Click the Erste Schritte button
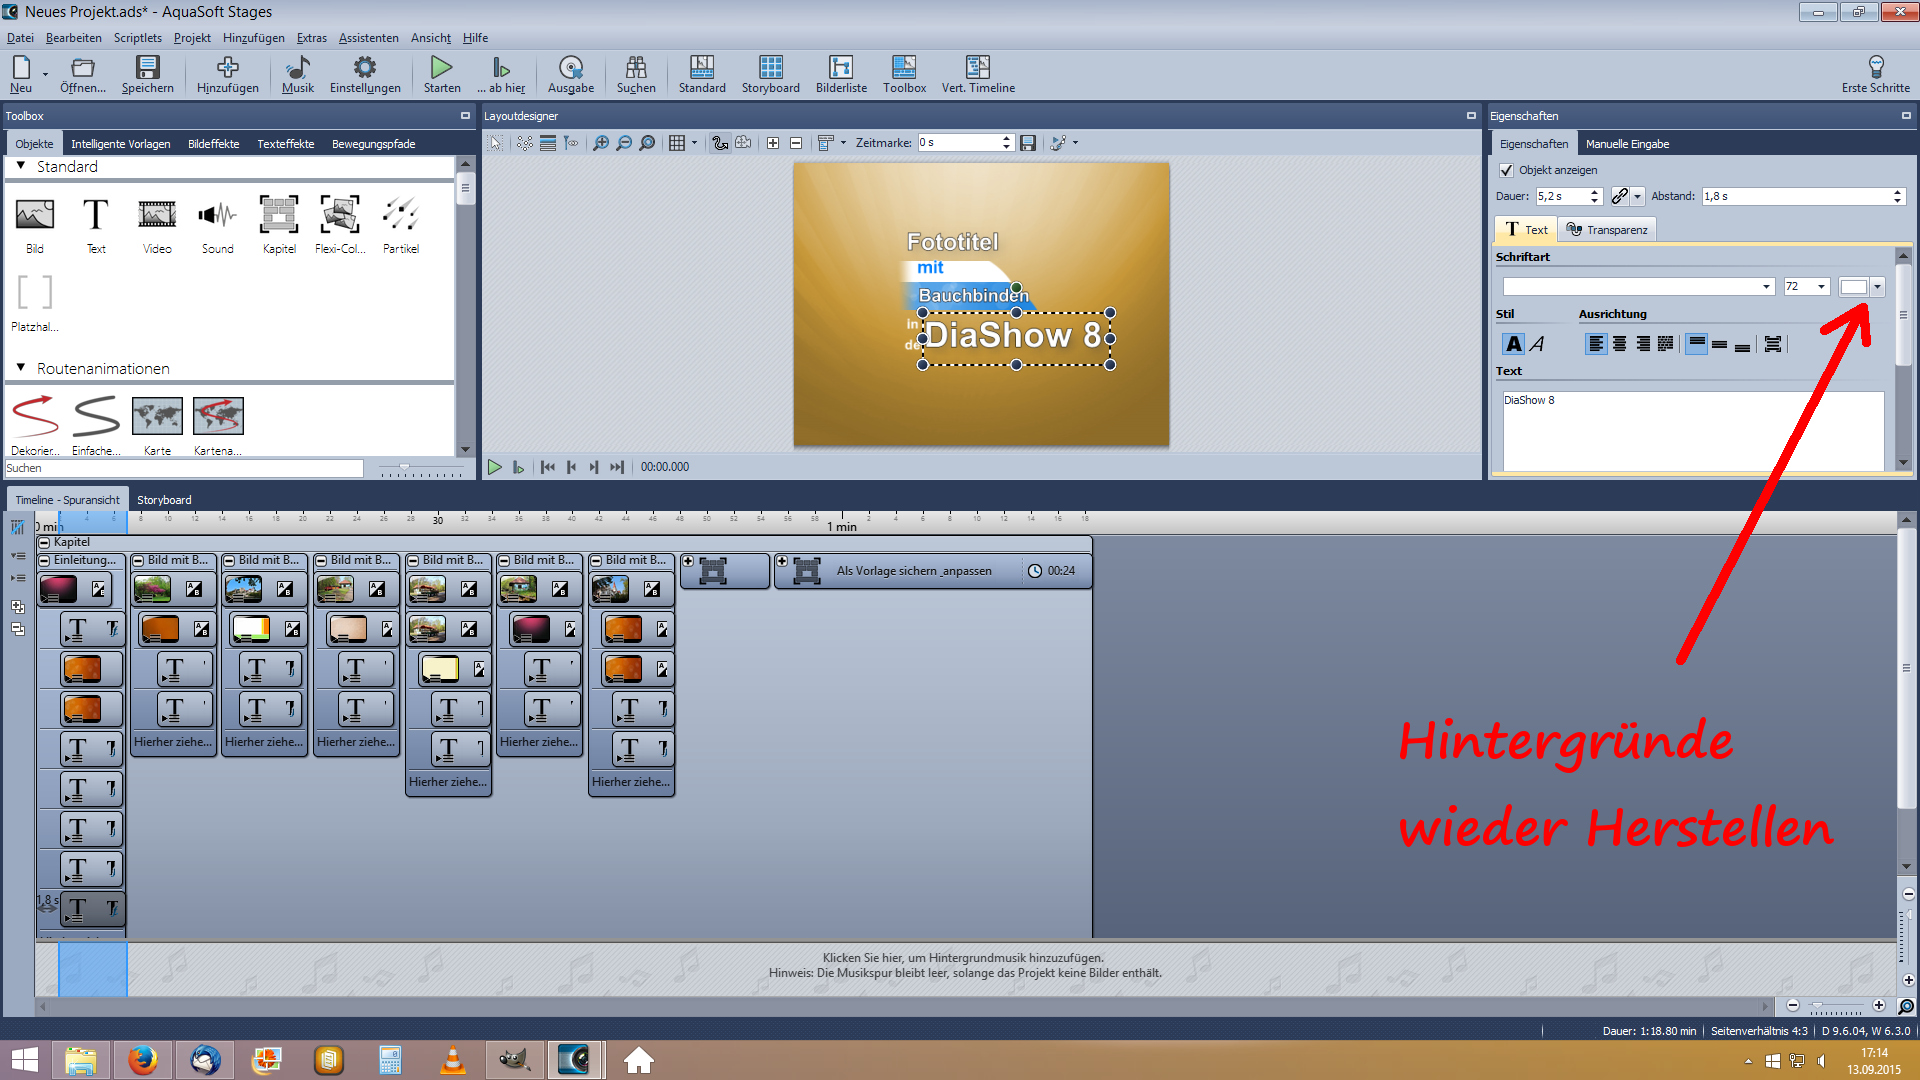 (1875, 74)
